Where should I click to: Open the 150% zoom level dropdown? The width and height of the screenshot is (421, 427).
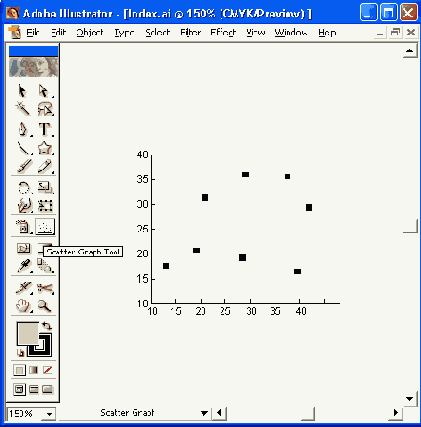[x=49, y=414]
